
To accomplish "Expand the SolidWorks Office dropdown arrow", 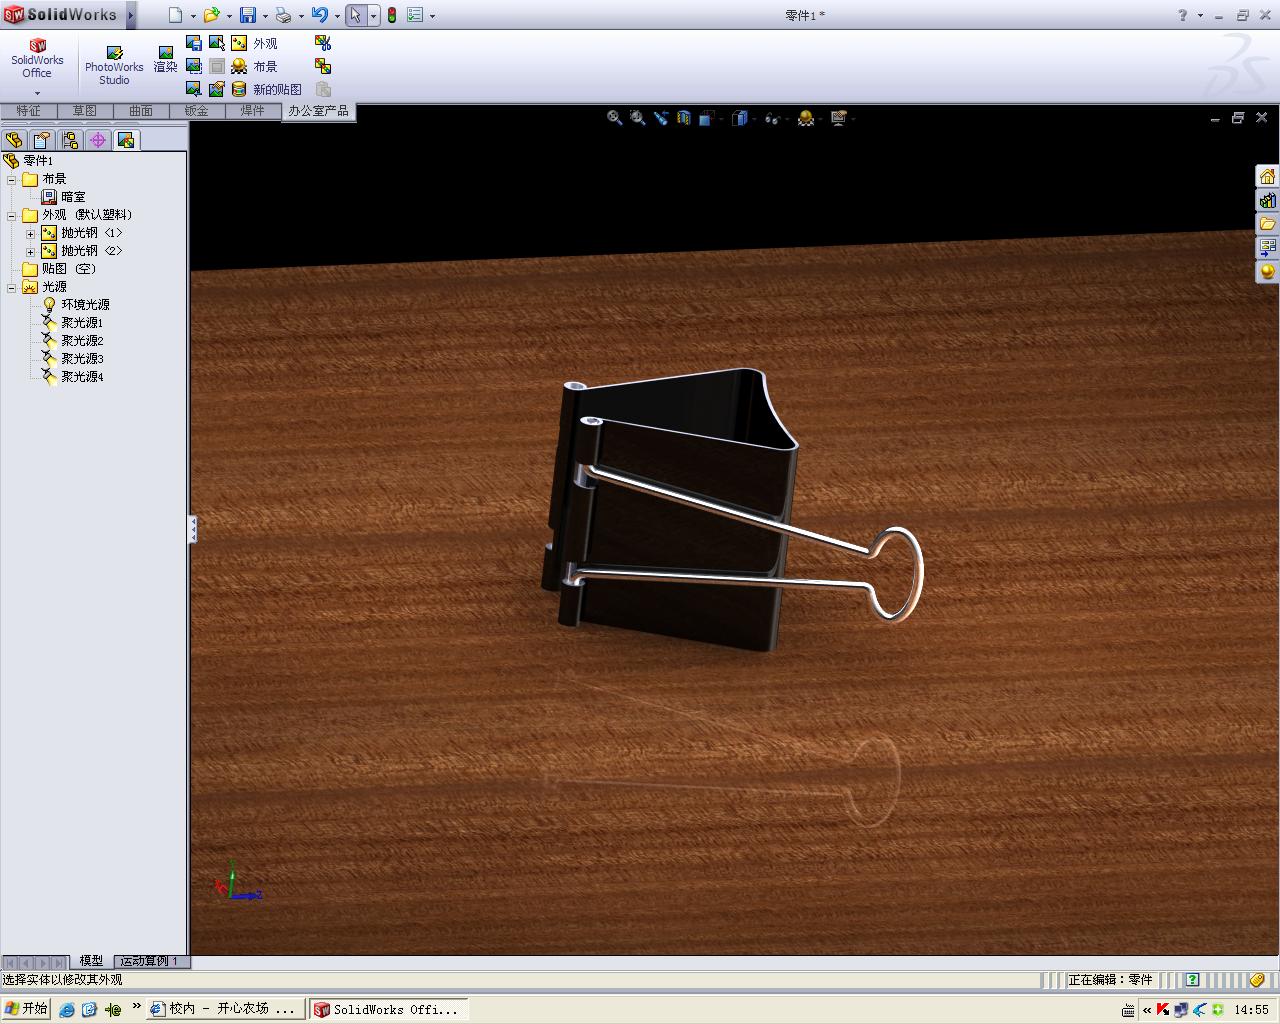I will 37,93.
